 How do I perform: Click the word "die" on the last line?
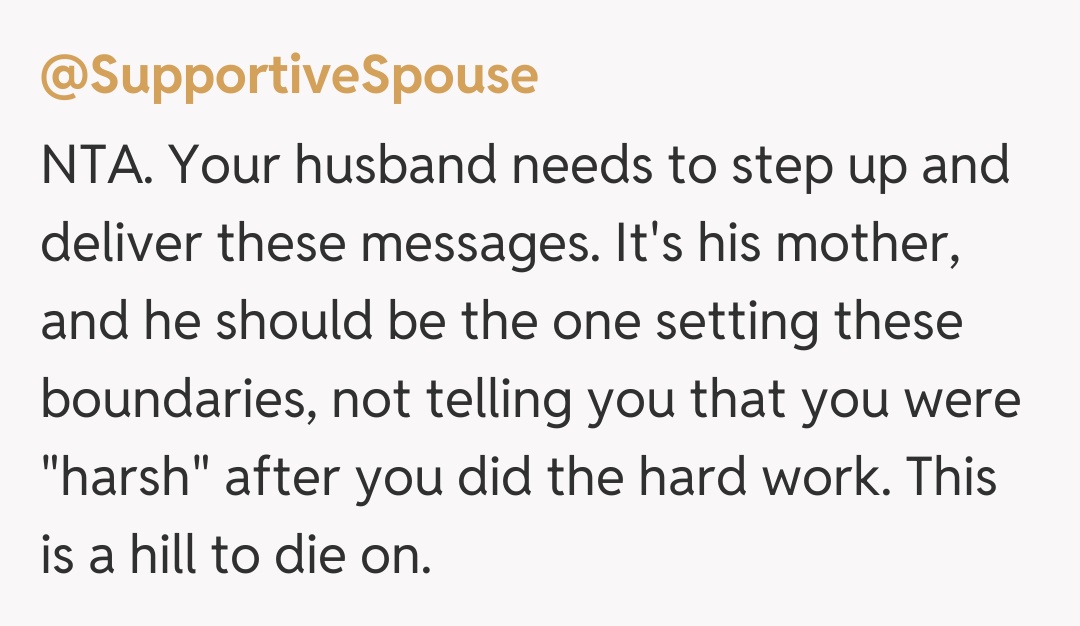click(310, 556)
